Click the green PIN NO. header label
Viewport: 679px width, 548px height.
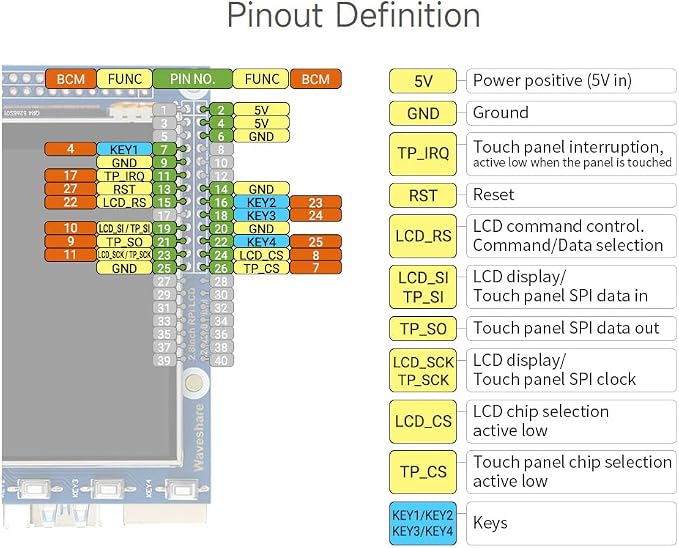[192, 79]
